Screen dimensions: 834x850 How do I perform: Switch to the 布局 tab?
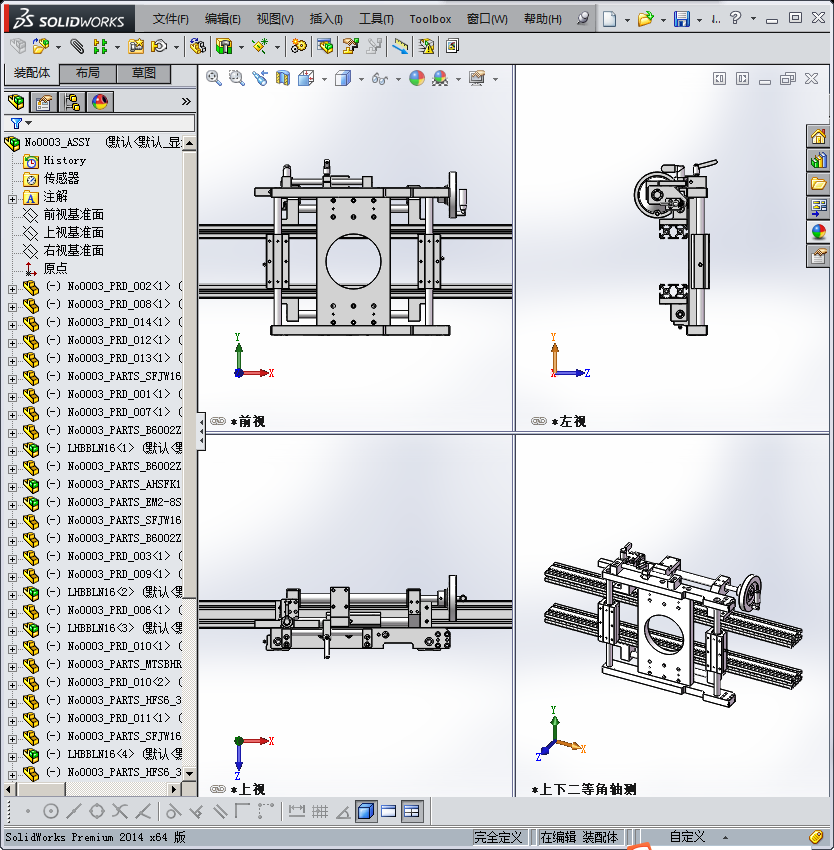pos(88,73)
